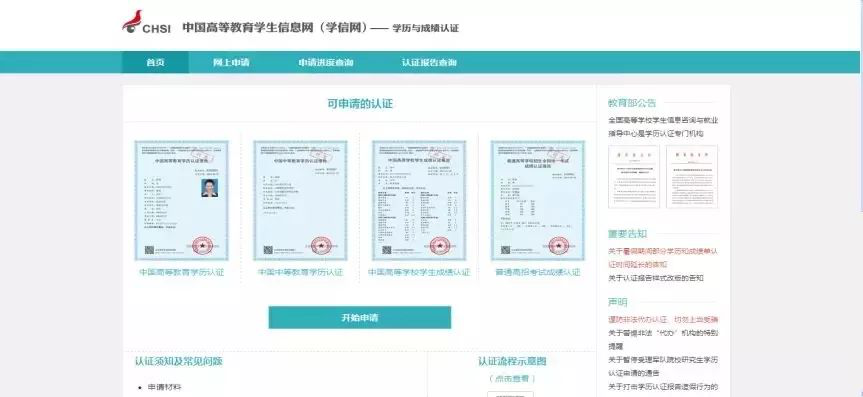Open the 申请进度查询 tab

(326, 62)
